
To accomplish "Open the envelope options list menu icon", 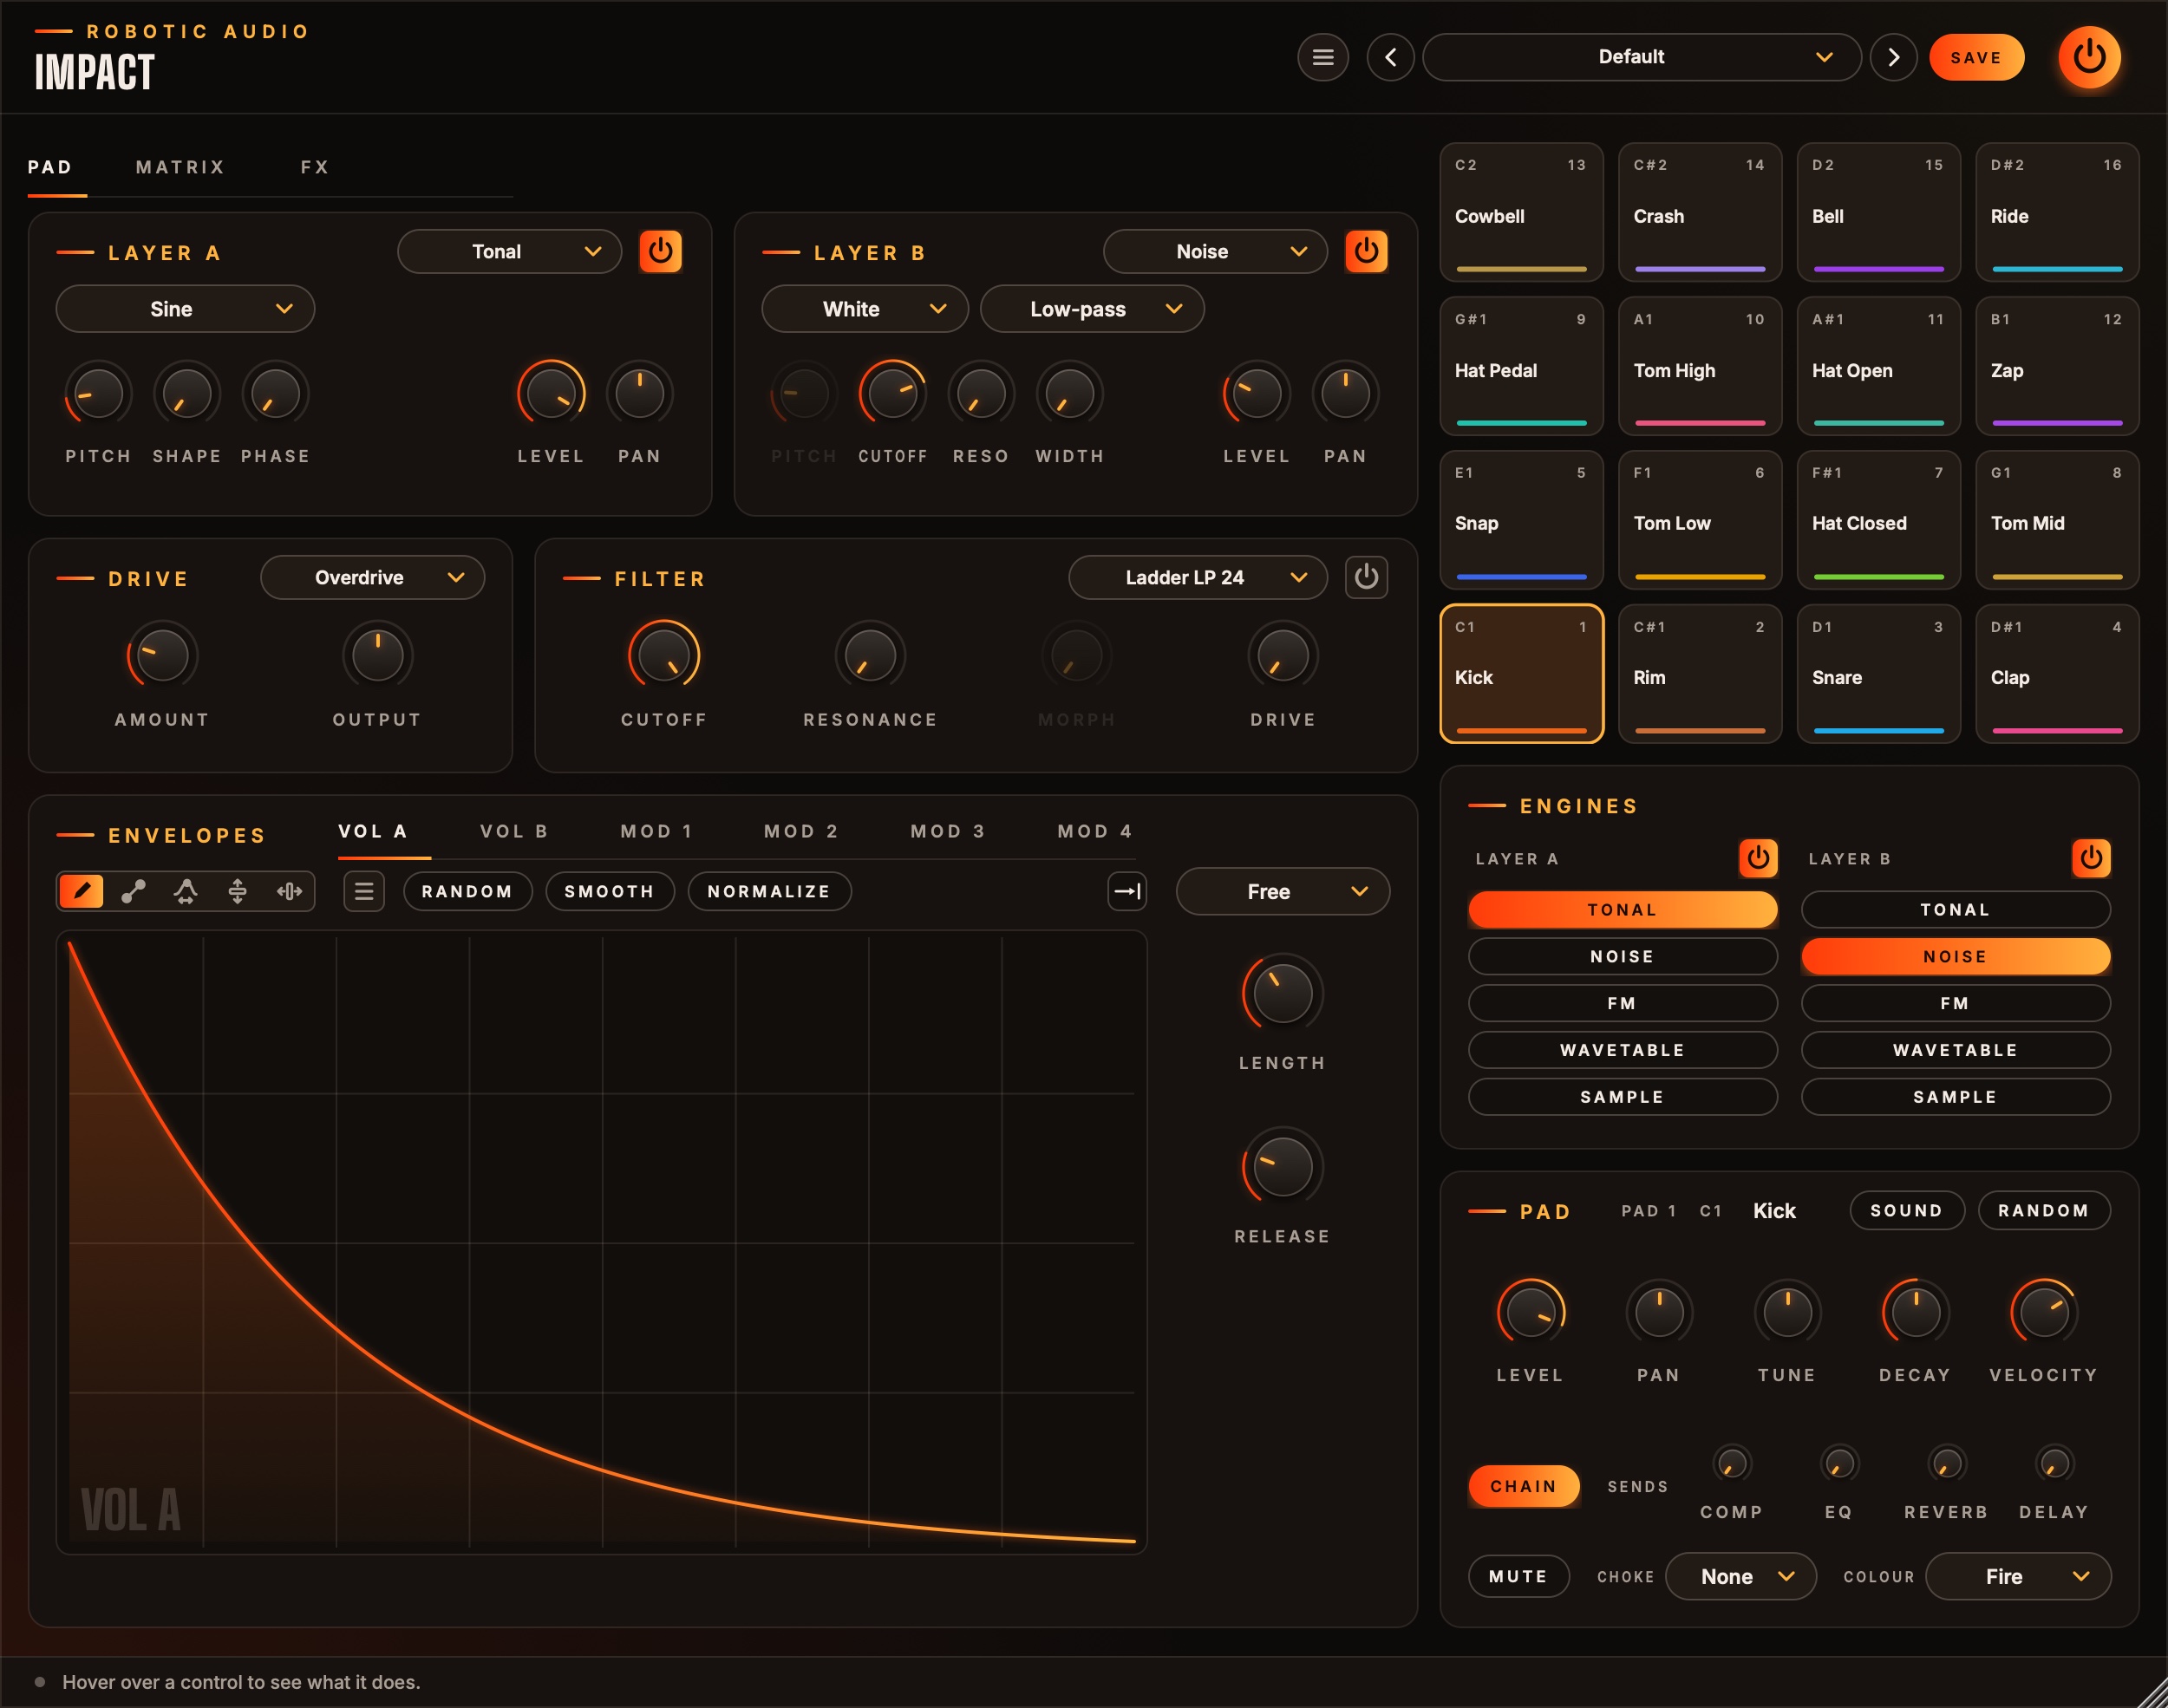I will pos(364,891).
